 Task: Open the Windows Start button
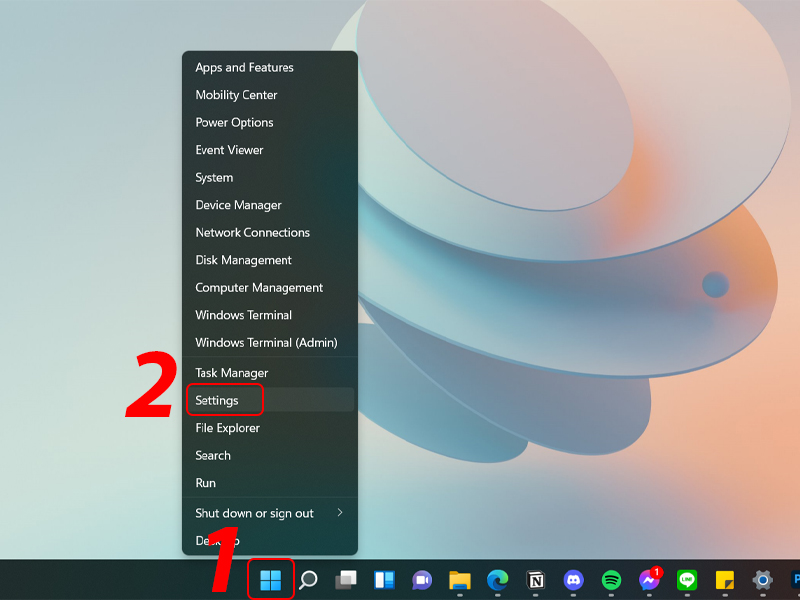pos(270,580)
